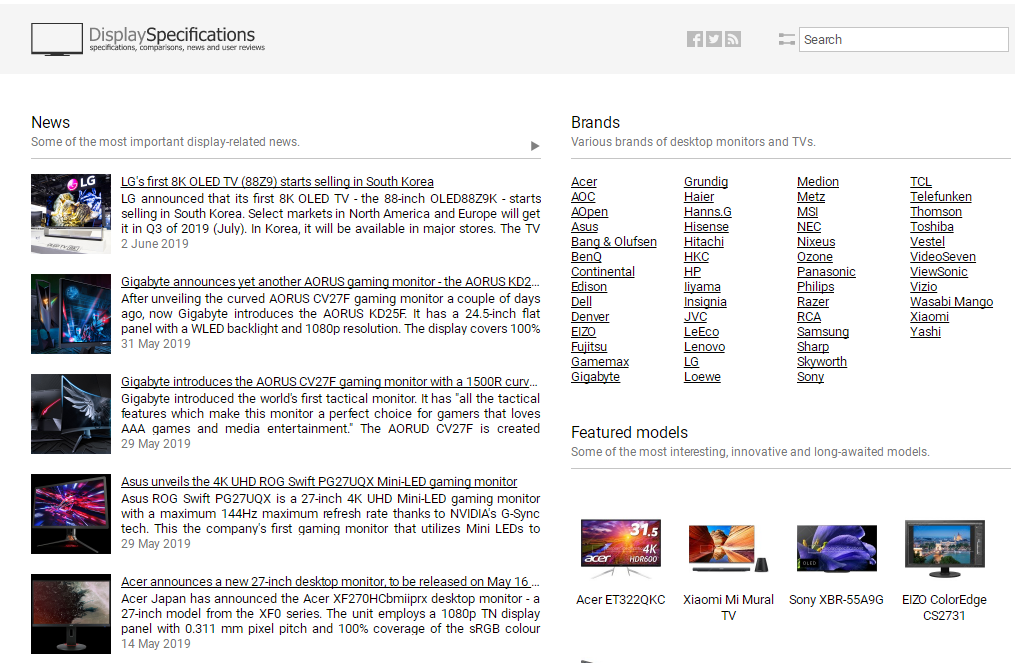The width and height of the screenshot is (1015, 663).
Task: Click the AORUS KD25F news thumbnail
Action: [x=71, y=314]
